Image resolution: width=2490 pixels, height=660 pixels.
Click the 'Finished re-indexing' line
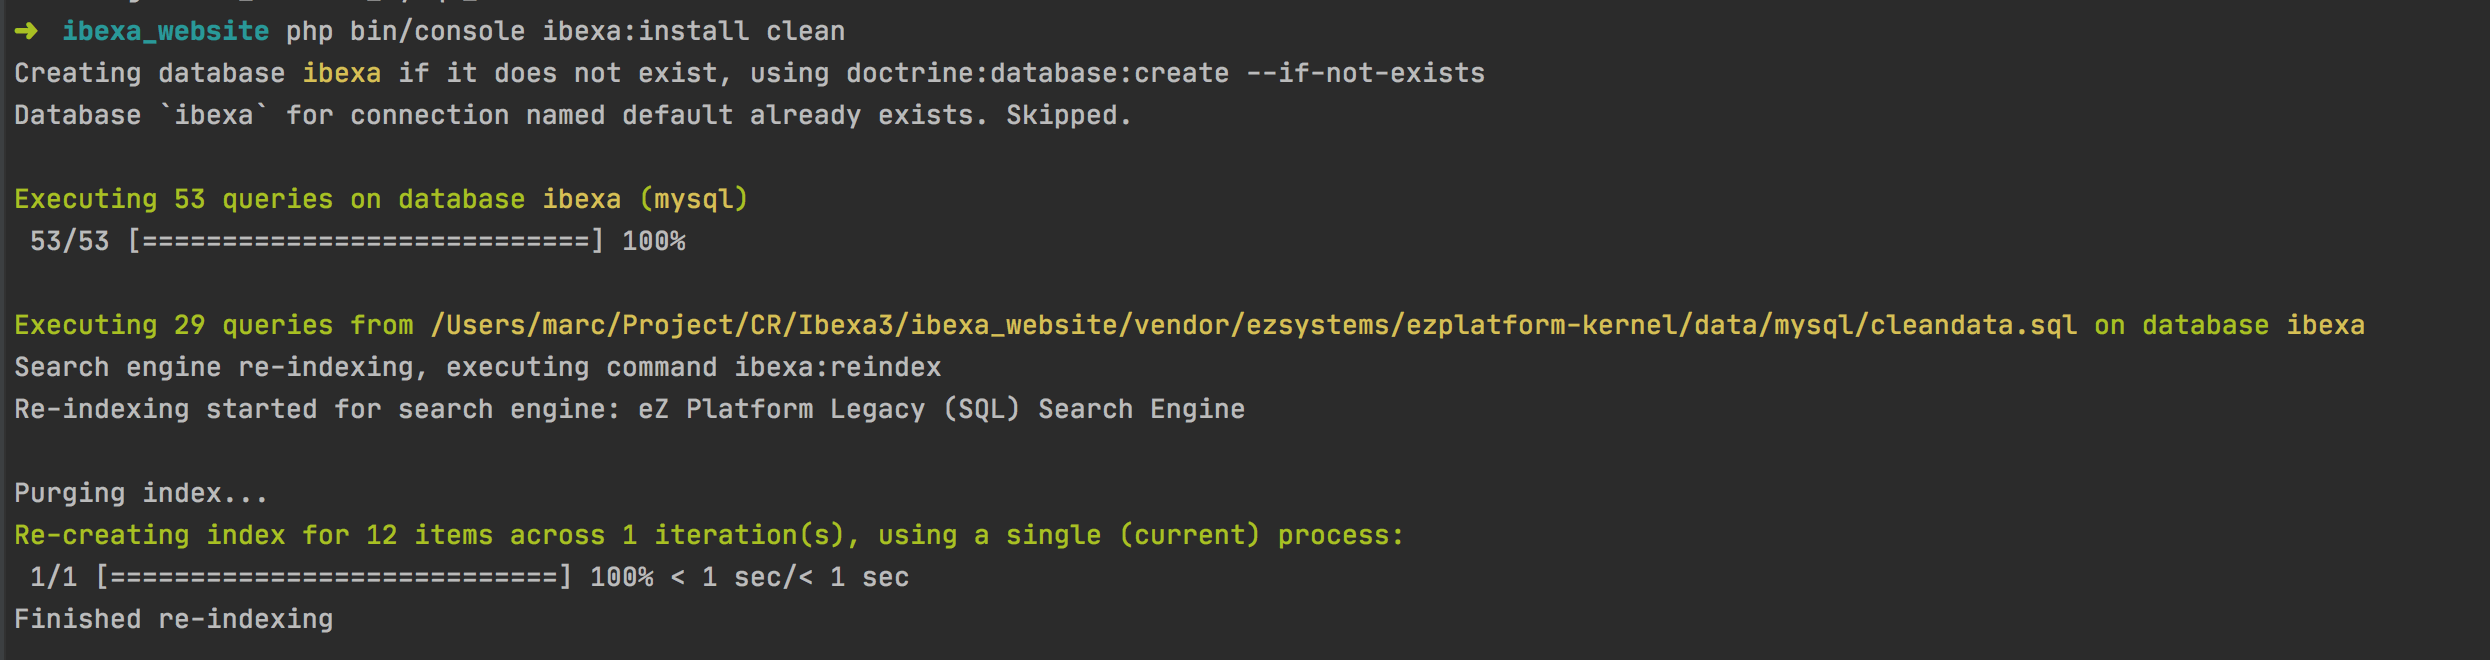pos(173,619)
